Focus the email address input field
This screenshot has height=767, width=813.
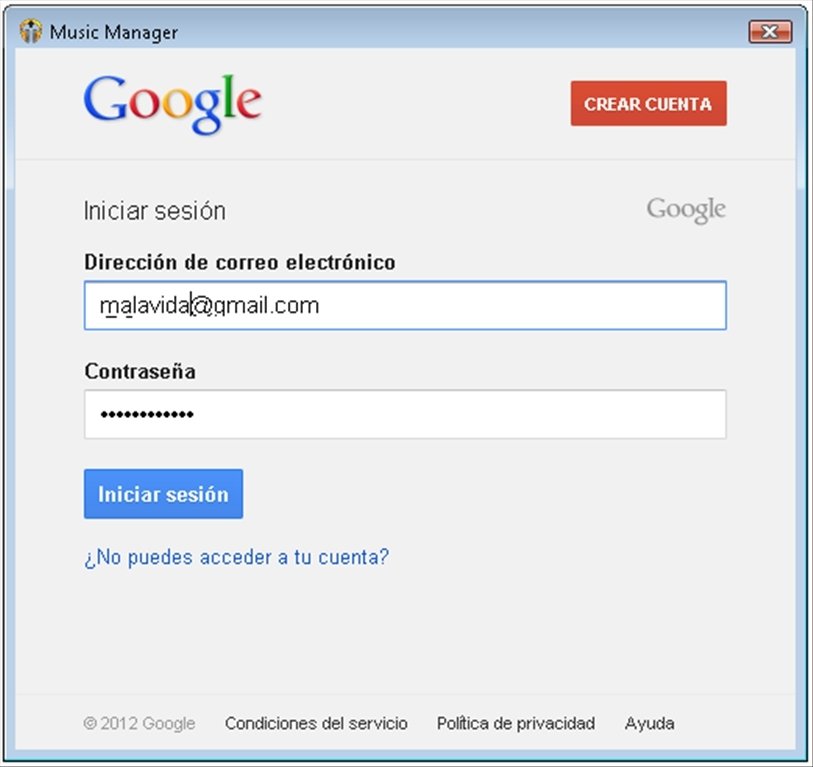click(405, 305)
